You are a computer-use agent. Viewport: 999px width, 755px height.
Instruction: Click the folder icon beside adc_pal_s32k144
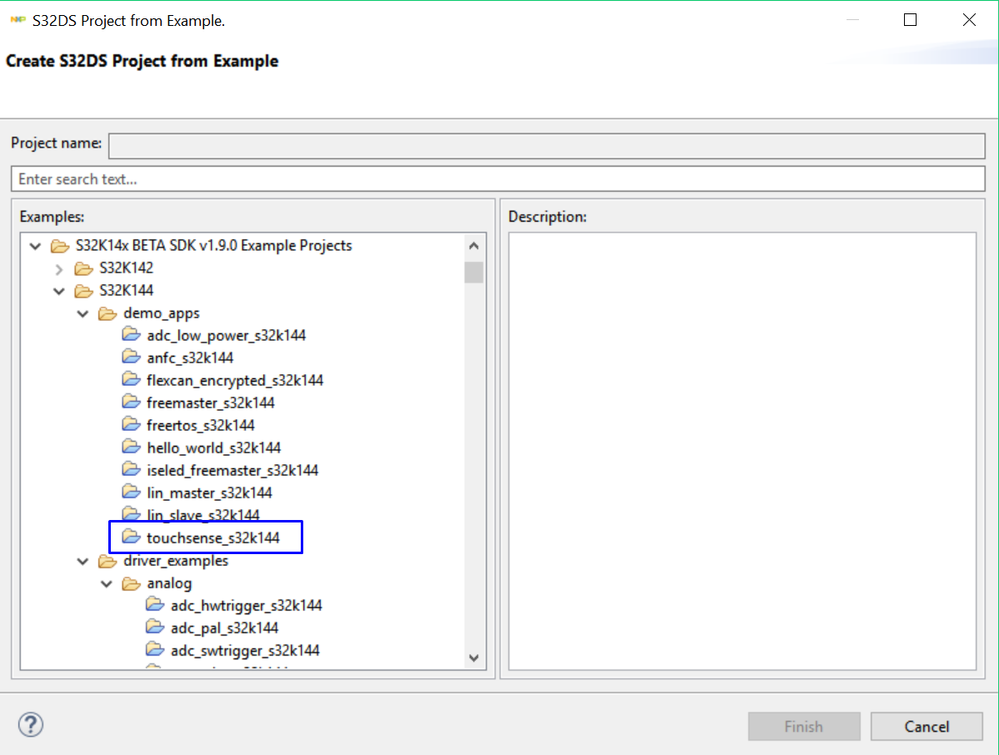click(155, 627)
